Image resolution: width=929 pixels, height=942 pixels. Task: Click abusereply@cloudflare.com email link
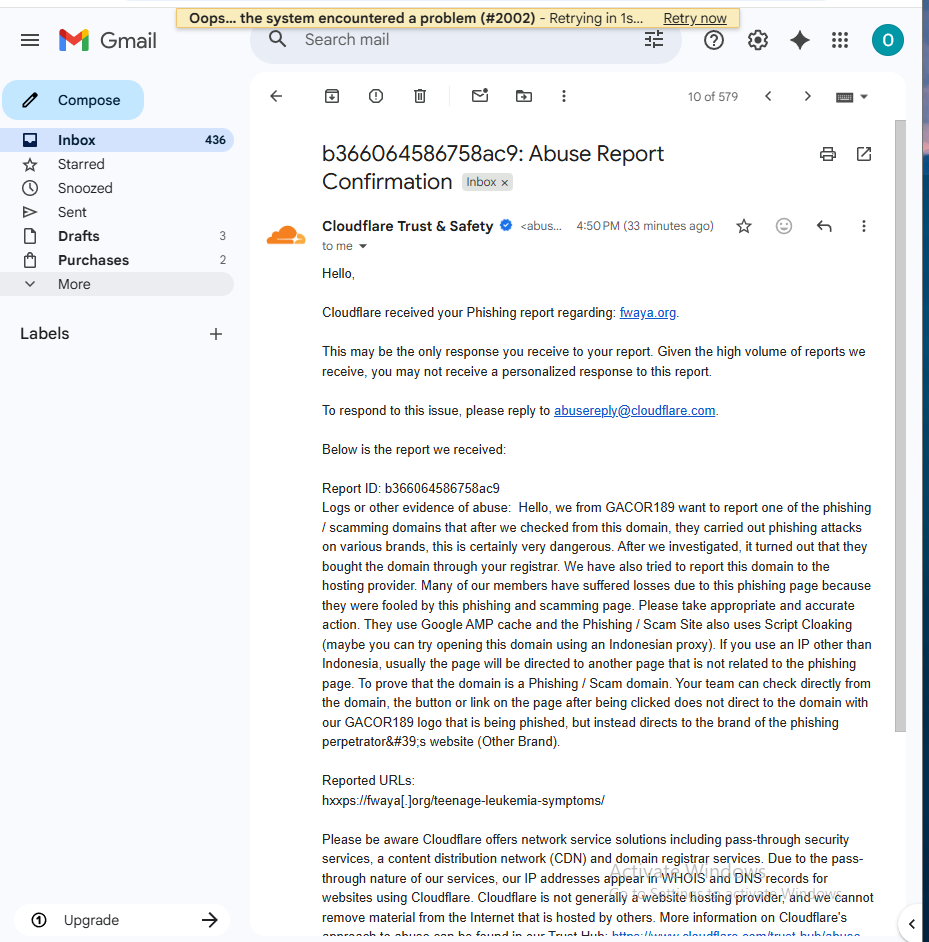coord(635,410)
